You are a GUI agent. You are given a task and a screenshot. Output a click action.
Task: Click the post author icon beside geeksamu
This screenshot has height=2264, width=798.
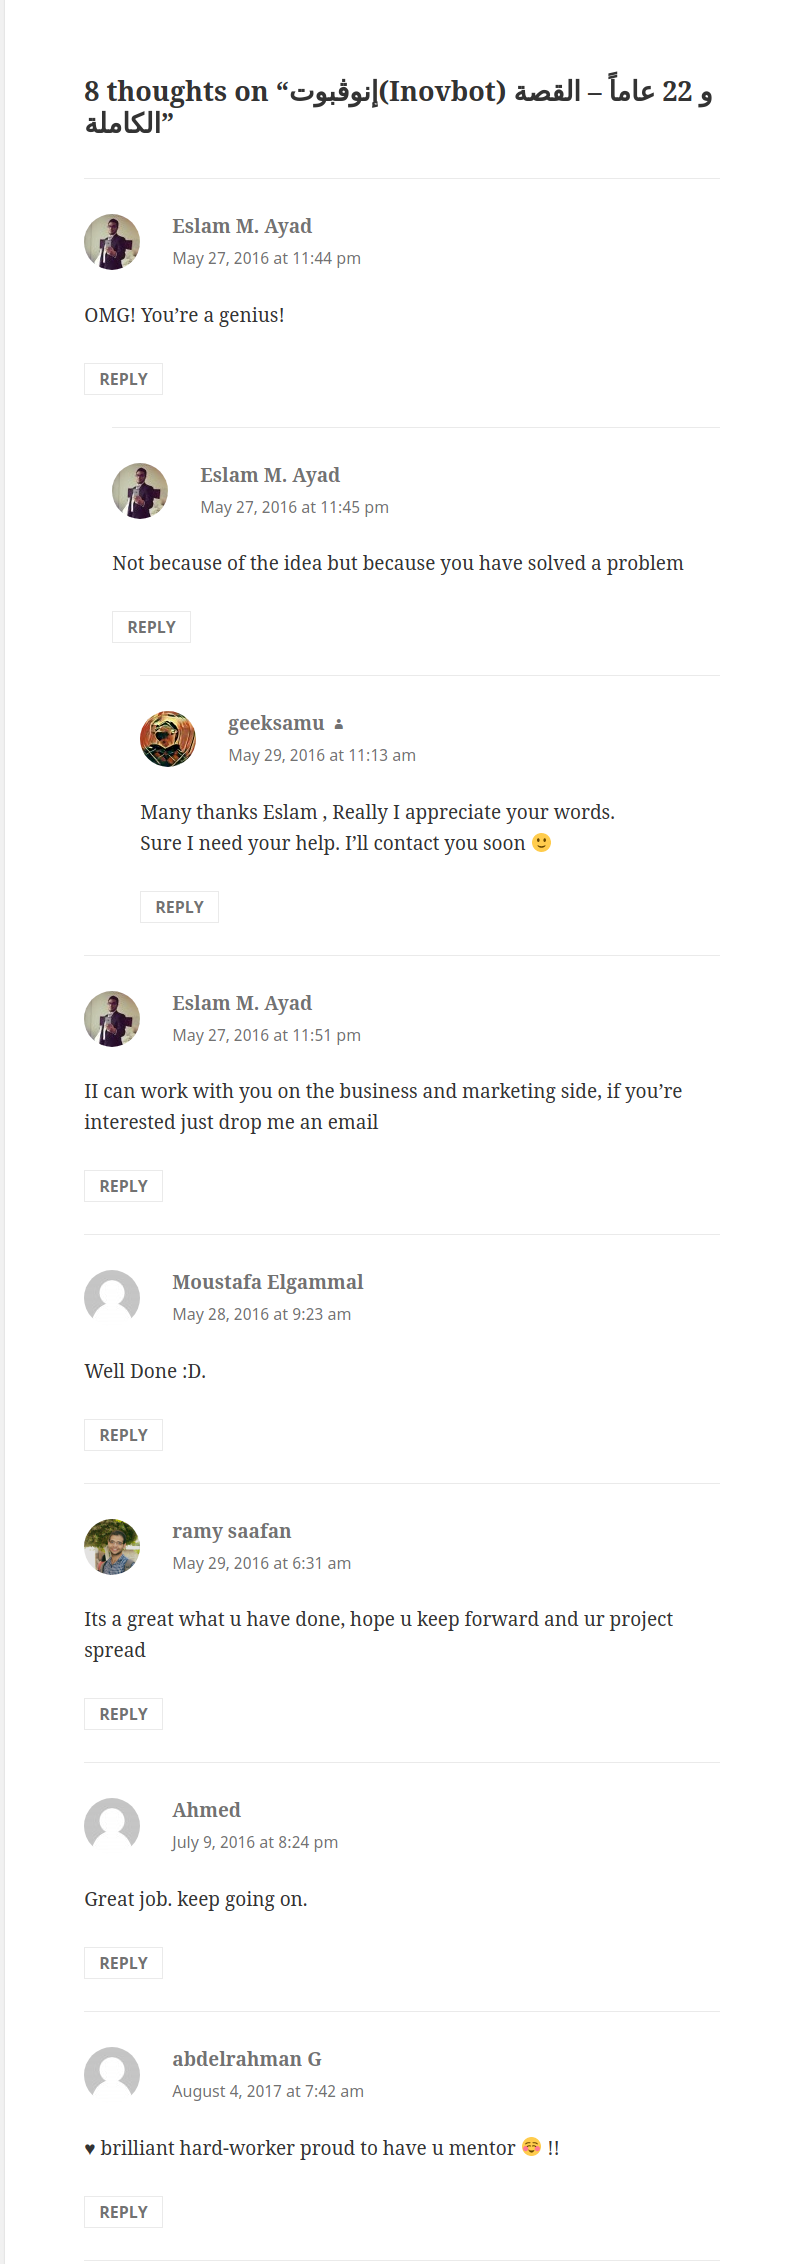(339, 724)
